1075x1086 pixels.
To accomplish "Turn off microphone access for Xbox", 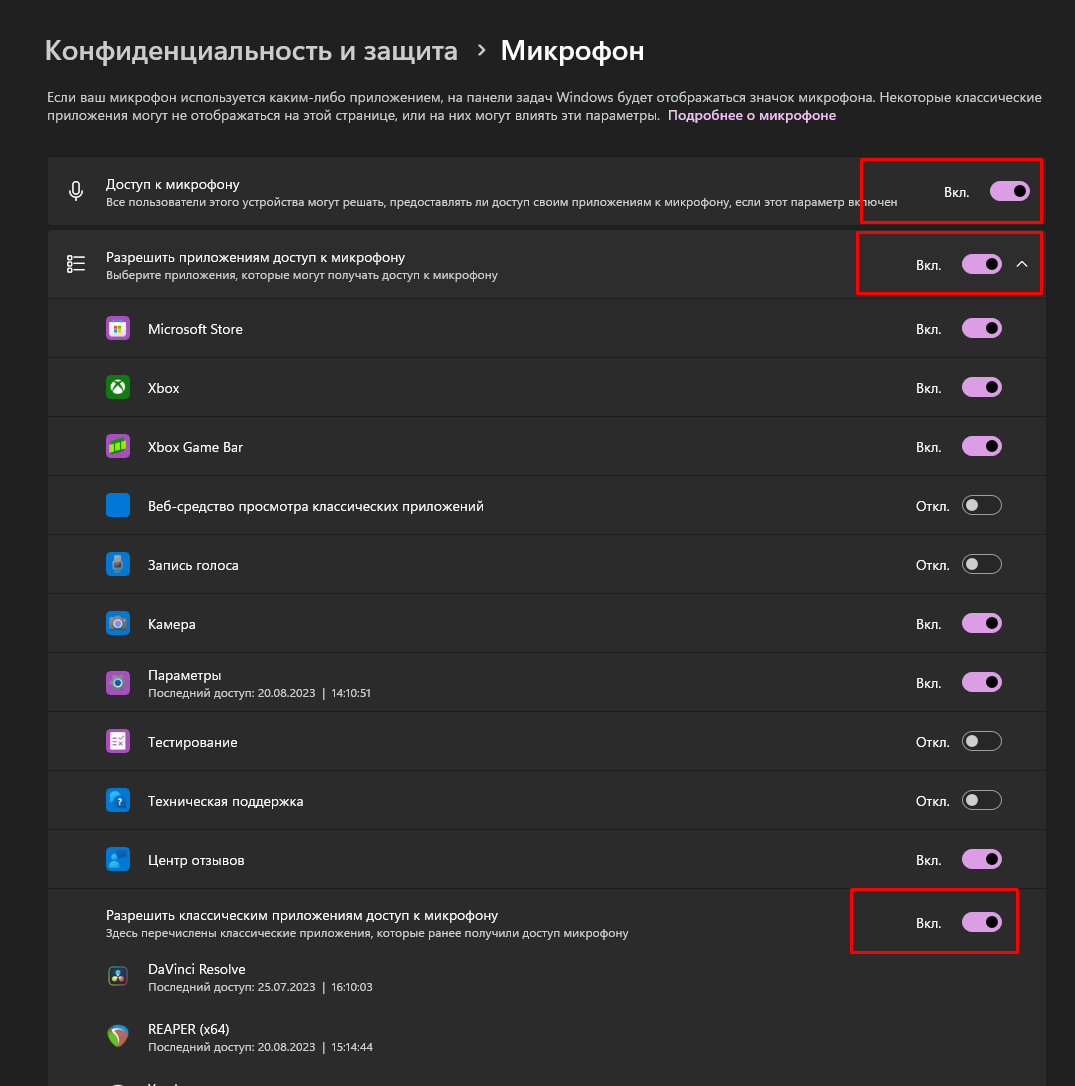I will (x=981, y=387).
